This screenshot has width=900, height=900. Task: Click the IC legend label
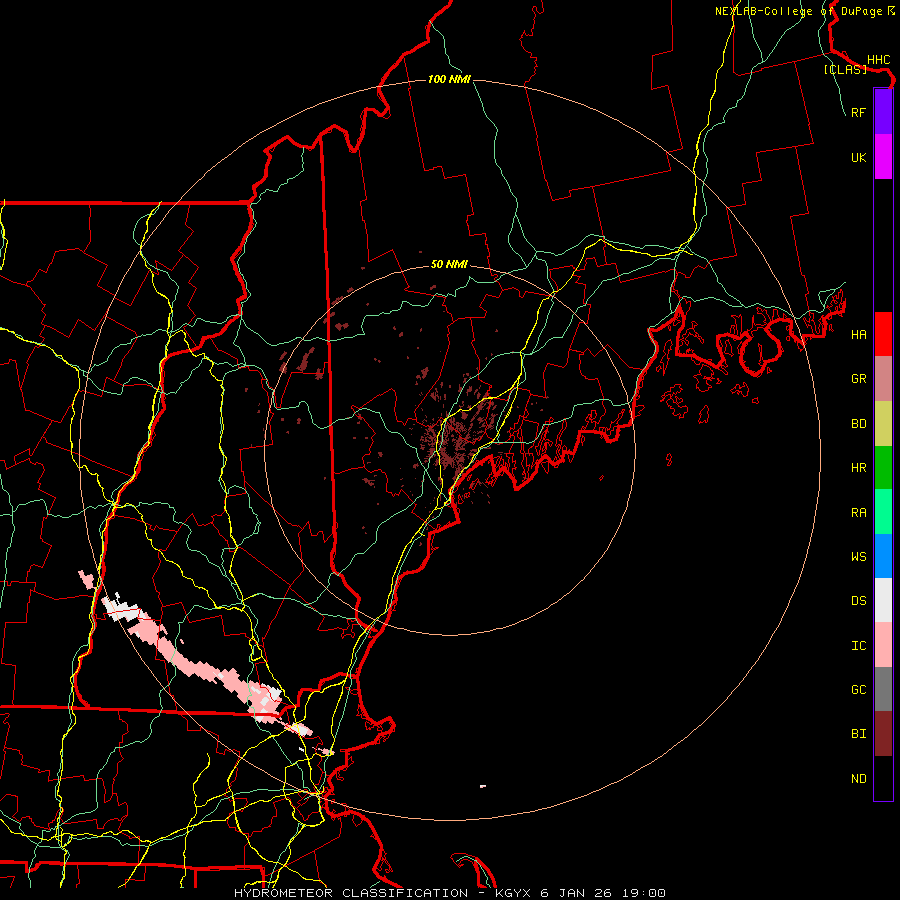coord(858,646)
